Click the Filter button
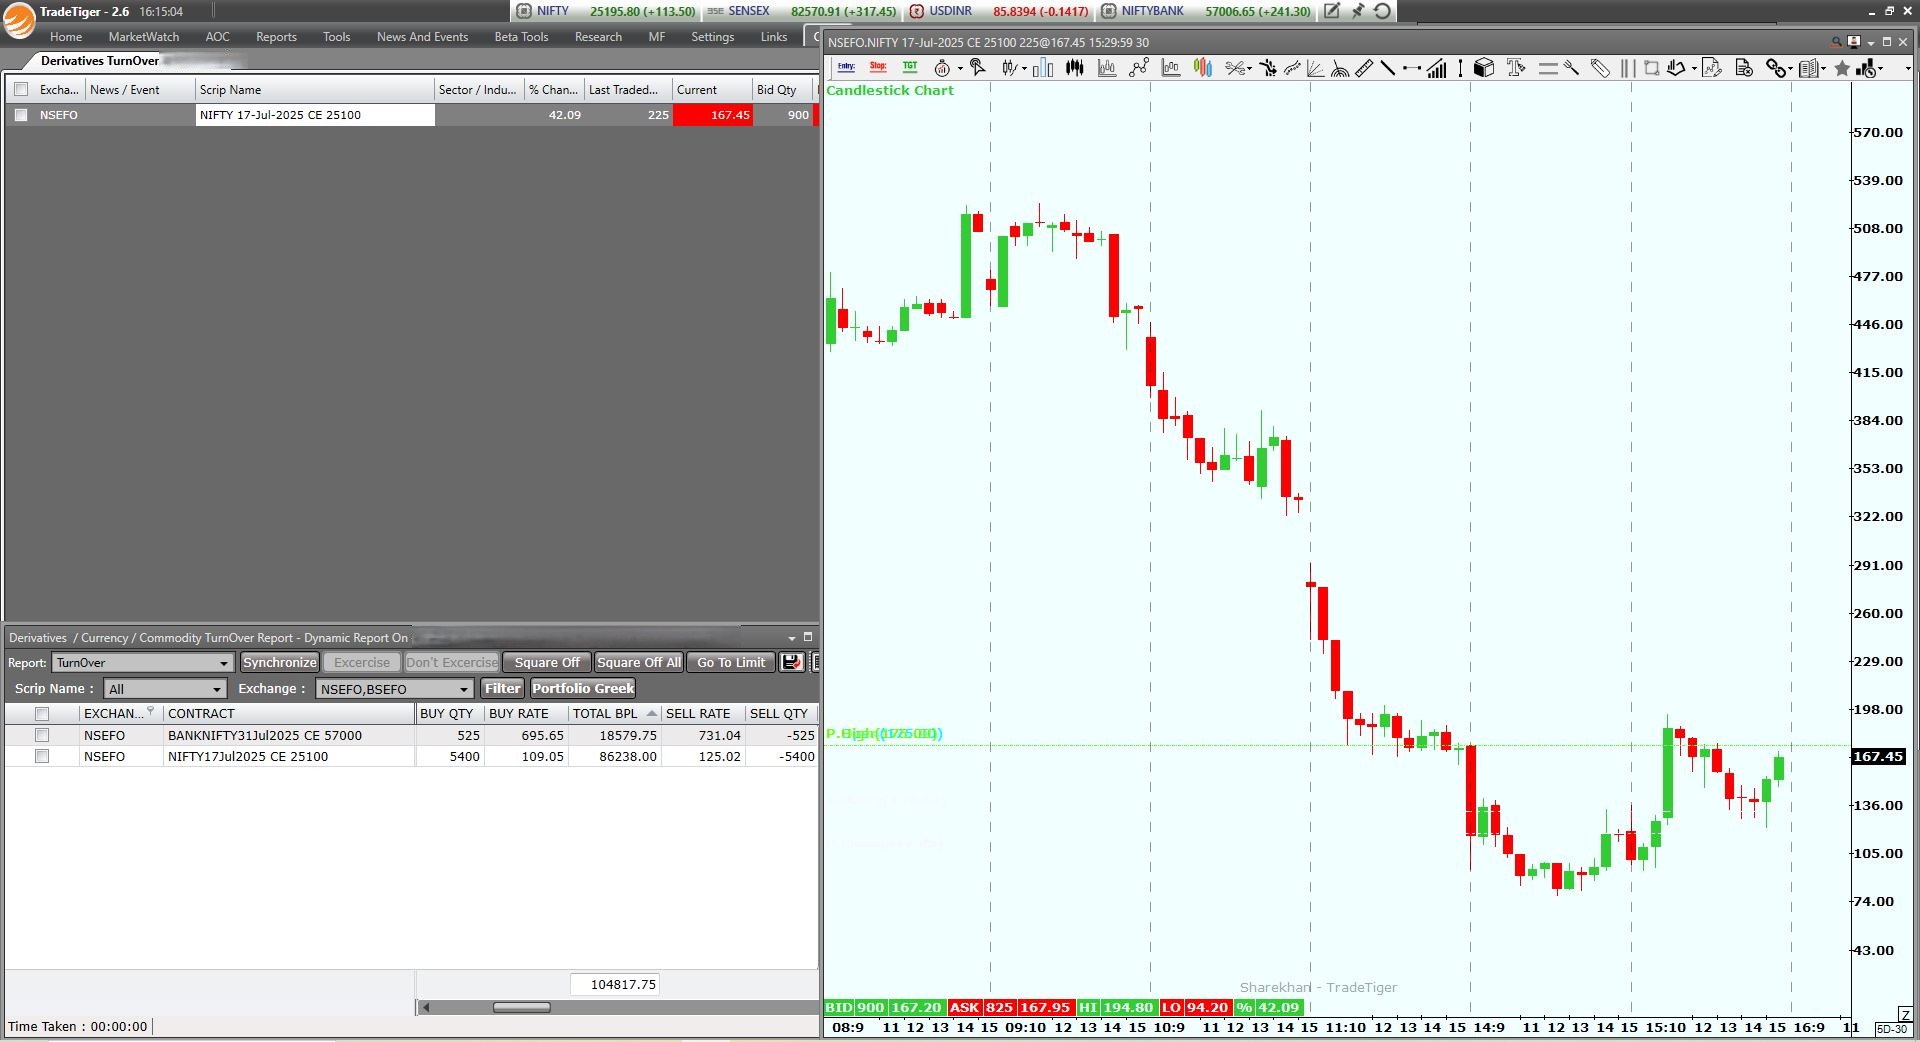The height and width of the screenshot is (1042, 1920). click(502, 688)
